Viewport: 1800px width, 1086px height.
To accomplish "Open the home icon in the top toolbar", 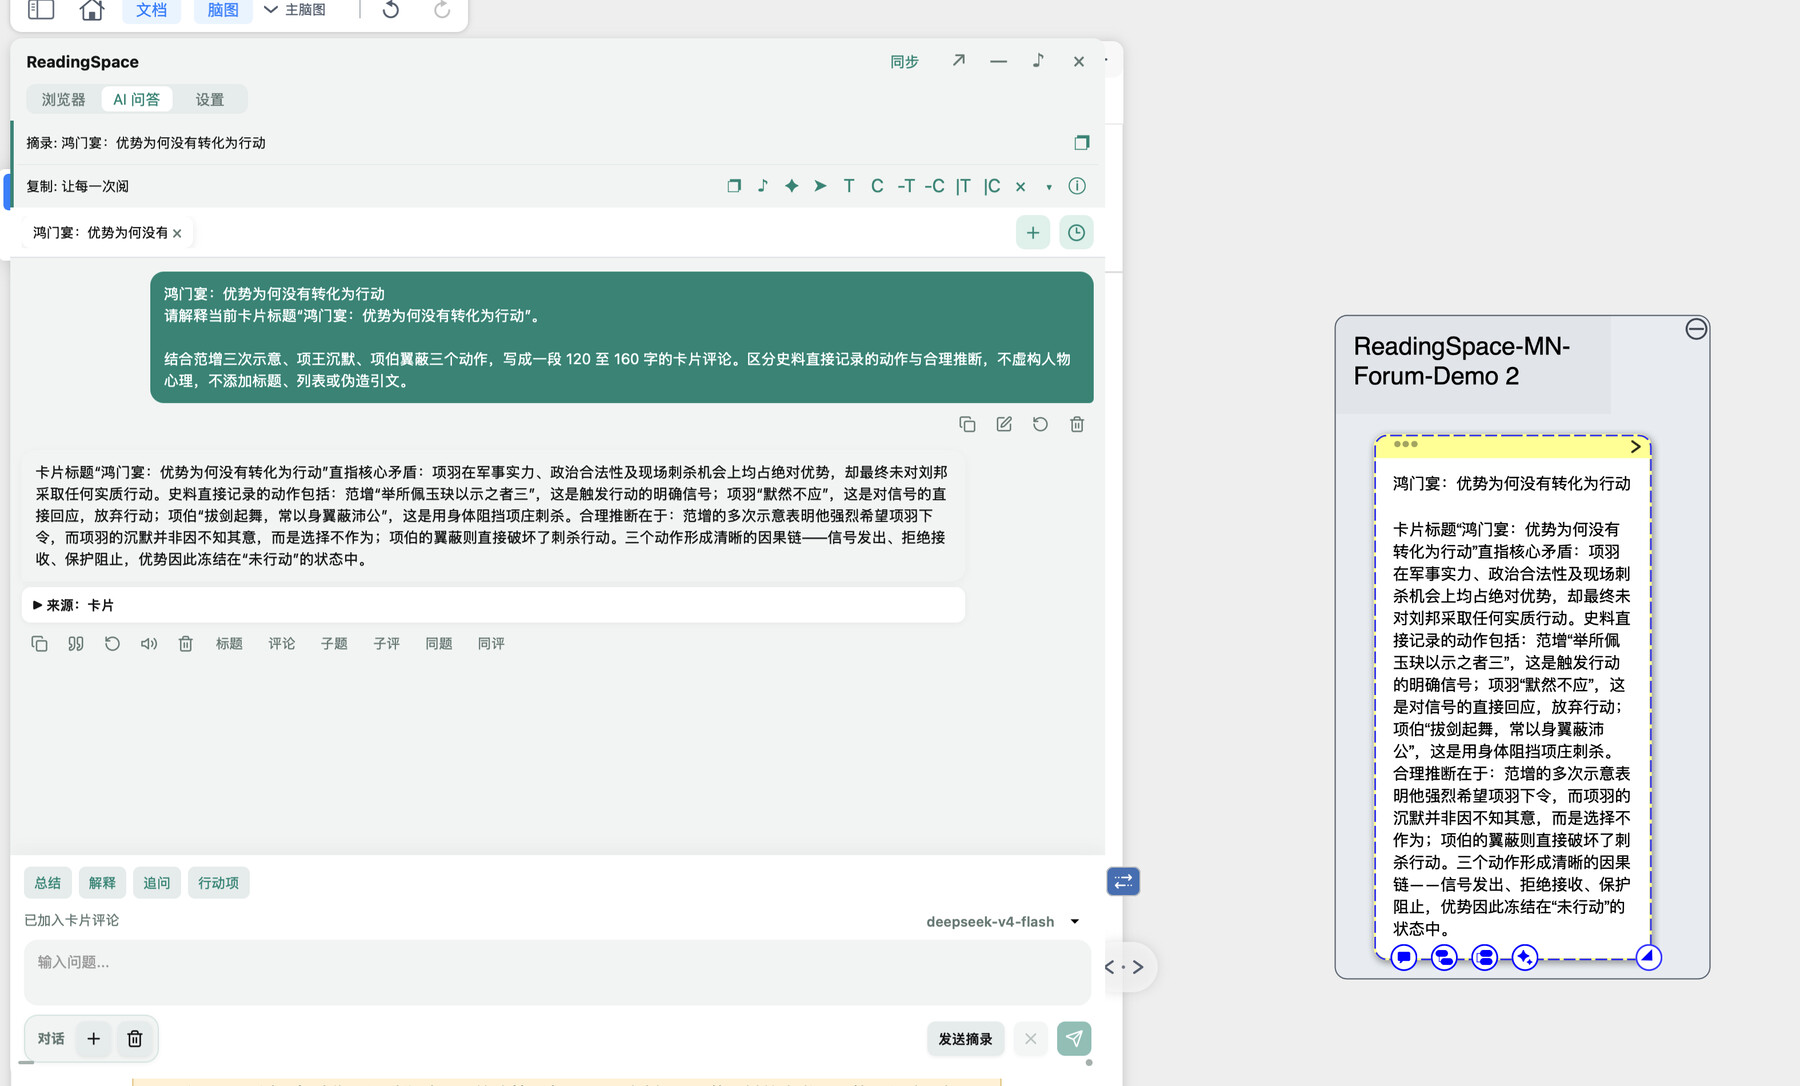I will pyautogui.click(x=92, y=10).
